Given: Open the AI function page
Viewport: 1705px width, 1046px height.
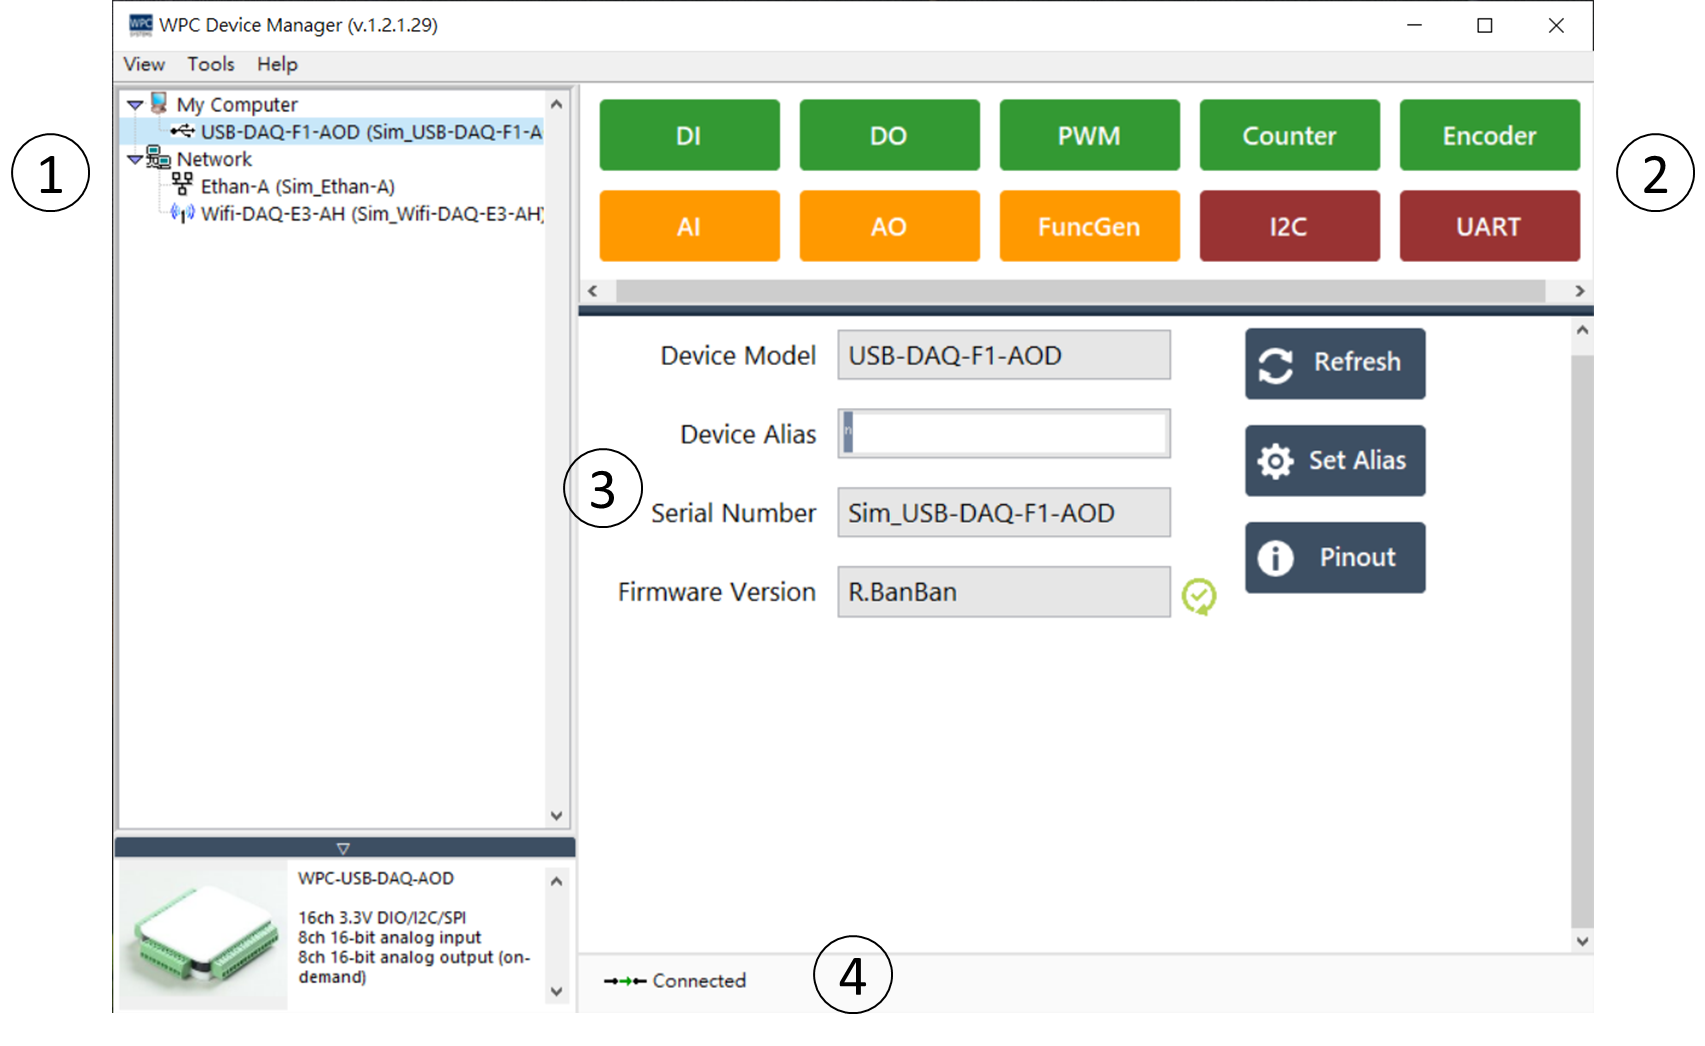Looking at the screenshot, I should [689, 225].
